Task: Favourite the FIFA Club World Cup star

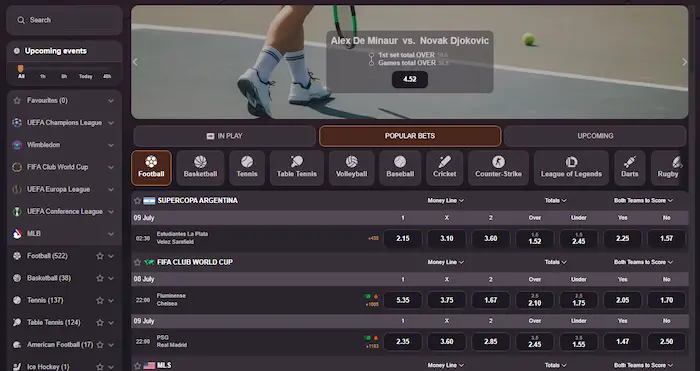Action: pos(138,263)
